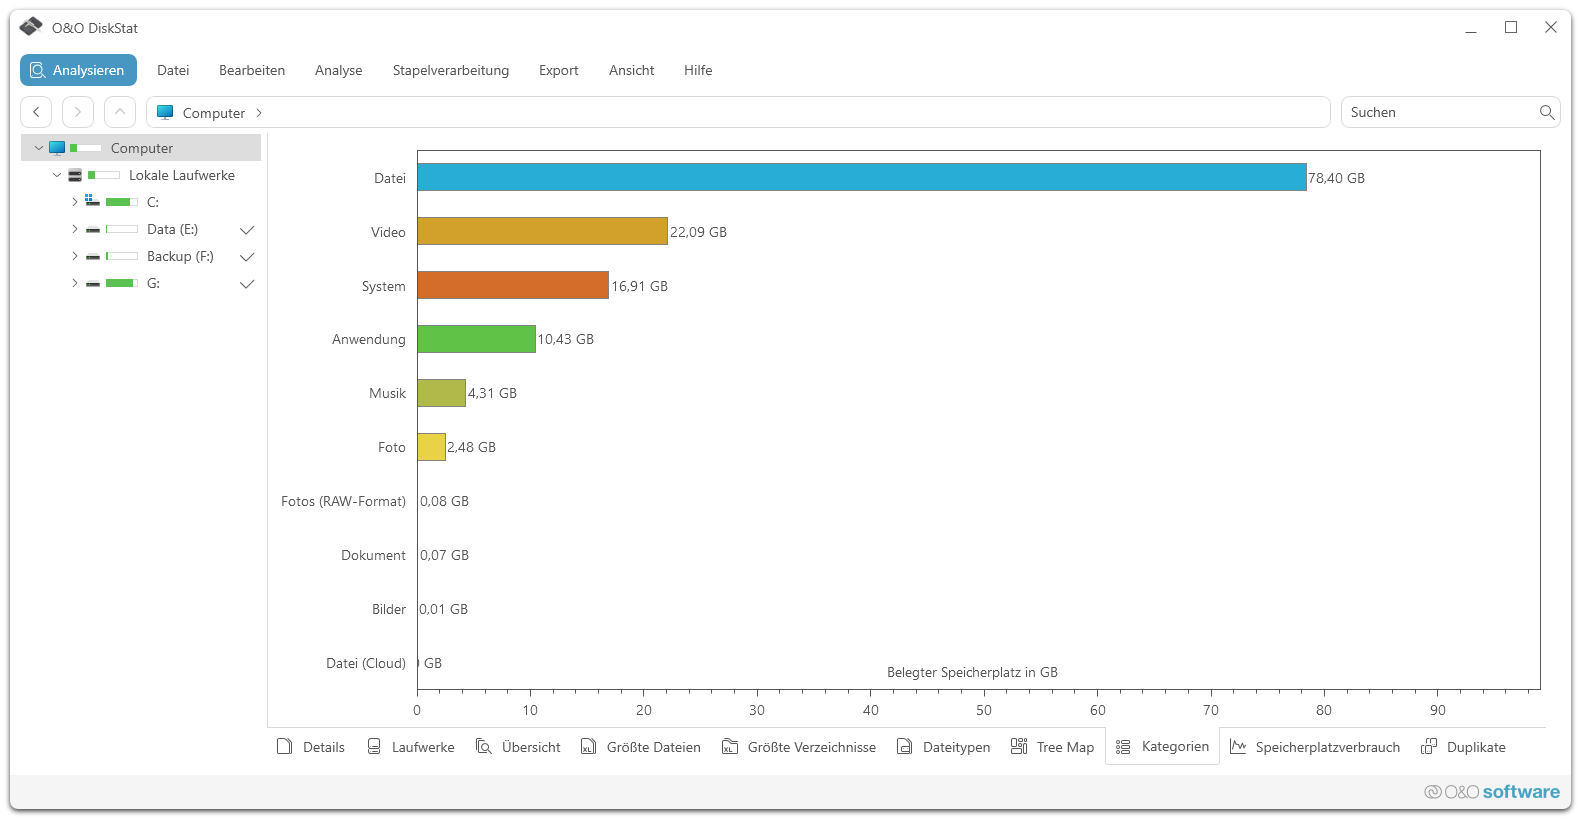Select the Computer tree item
Viewport: 1581px width, 819px height.
[x=141, y=148]
